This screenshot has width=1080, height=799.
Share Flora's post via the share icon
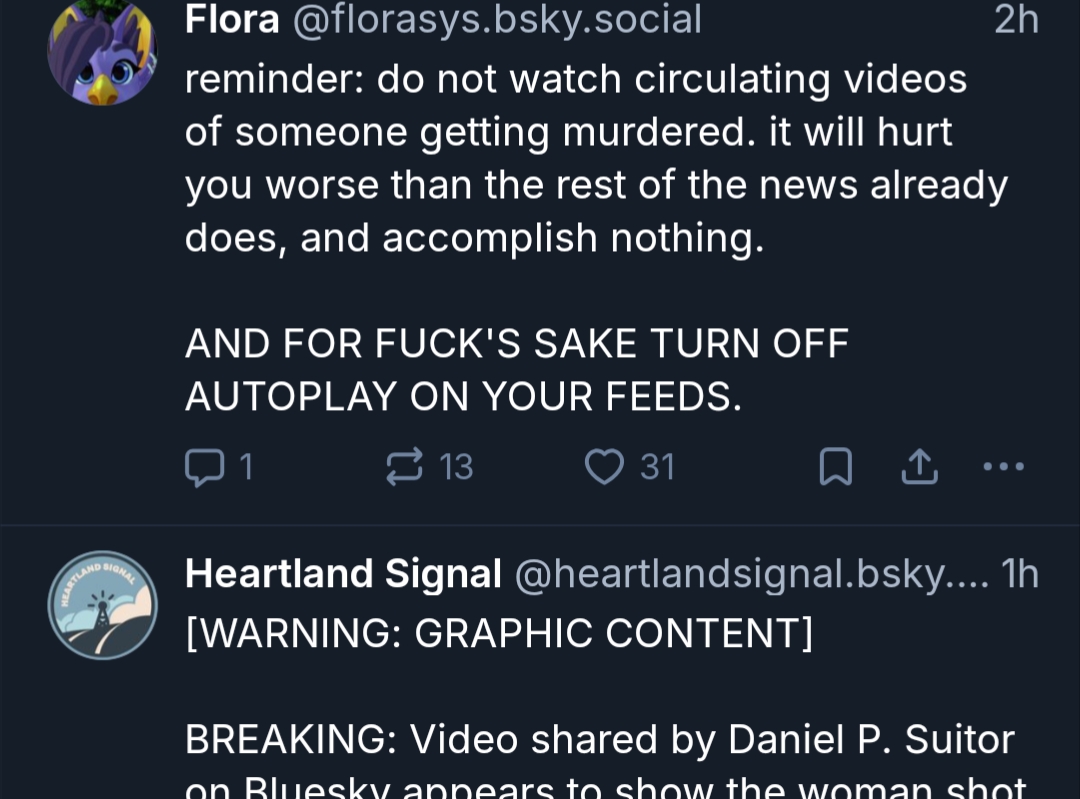tap(919, 467)
